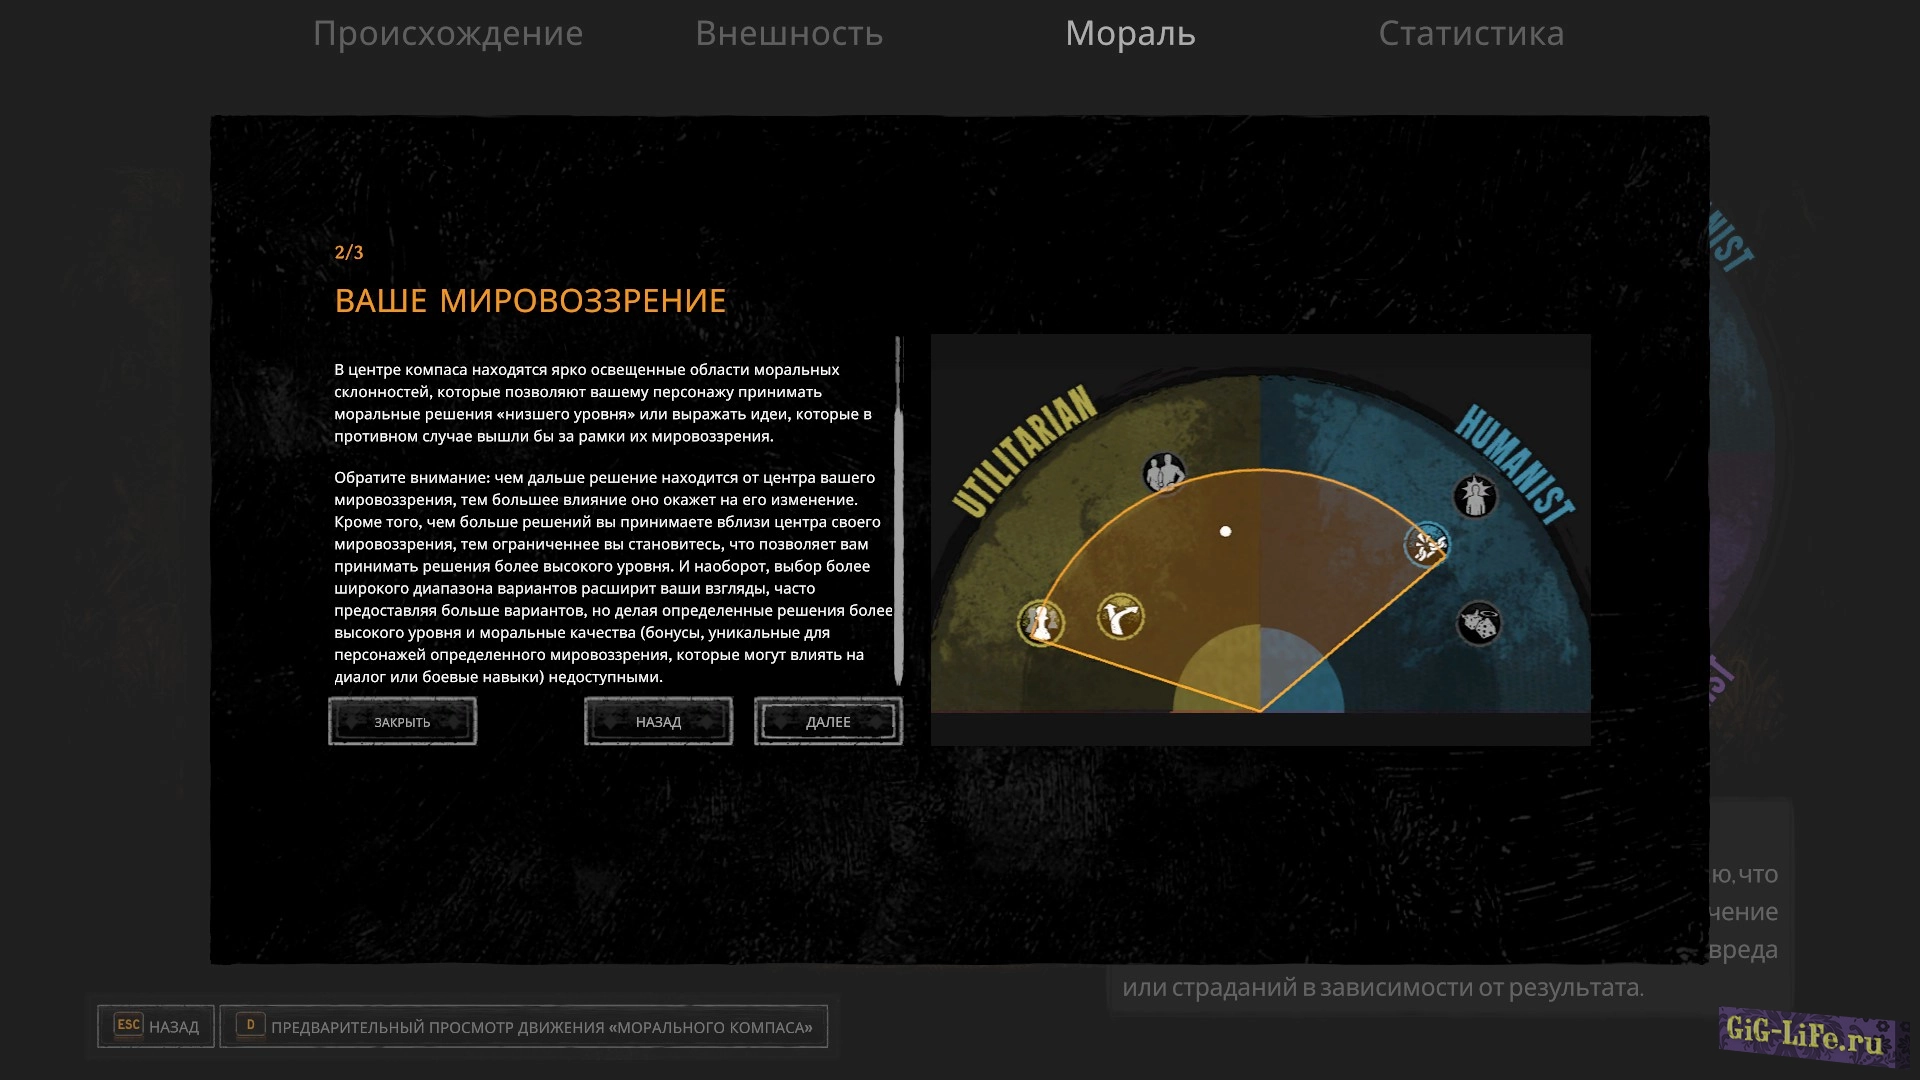Screen dimensions: 1920x1080
Task: Click the moral compass movement preview button
Action: [541, 1027]
